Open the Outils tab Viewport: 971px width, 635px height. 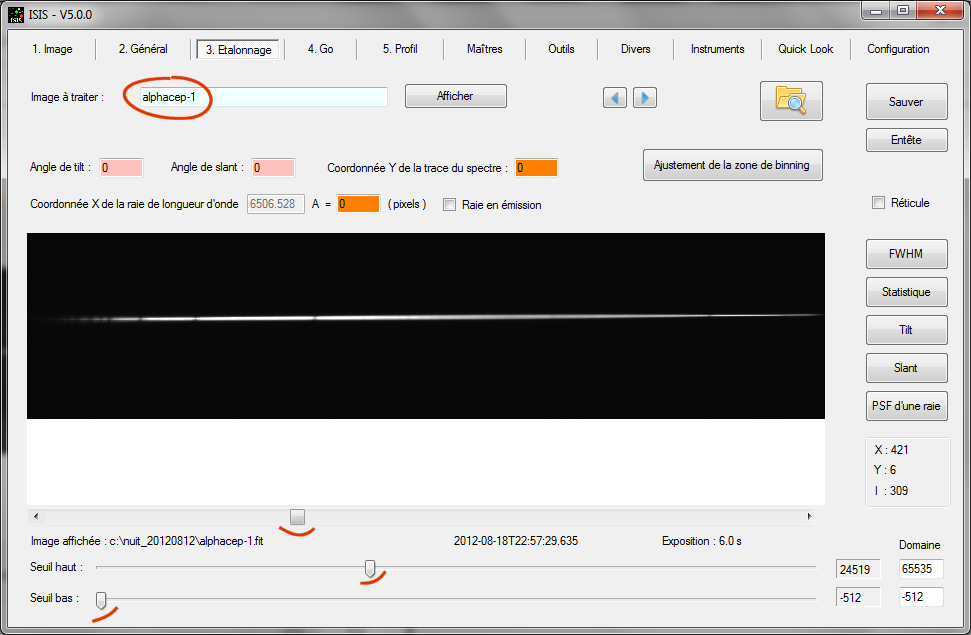(x=561, y=49)
